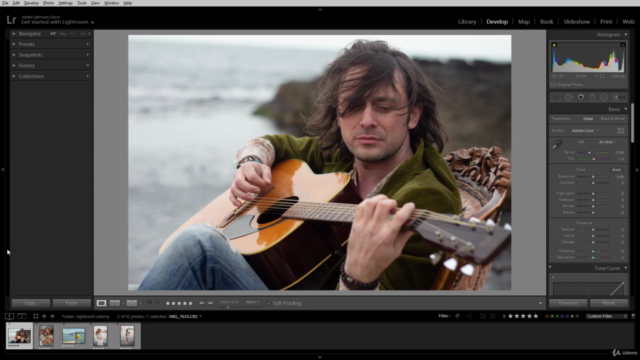The width and height of the screenshot is (640, 360).
Task: Filter by rejected photos flag
Action: coord(470,316)
